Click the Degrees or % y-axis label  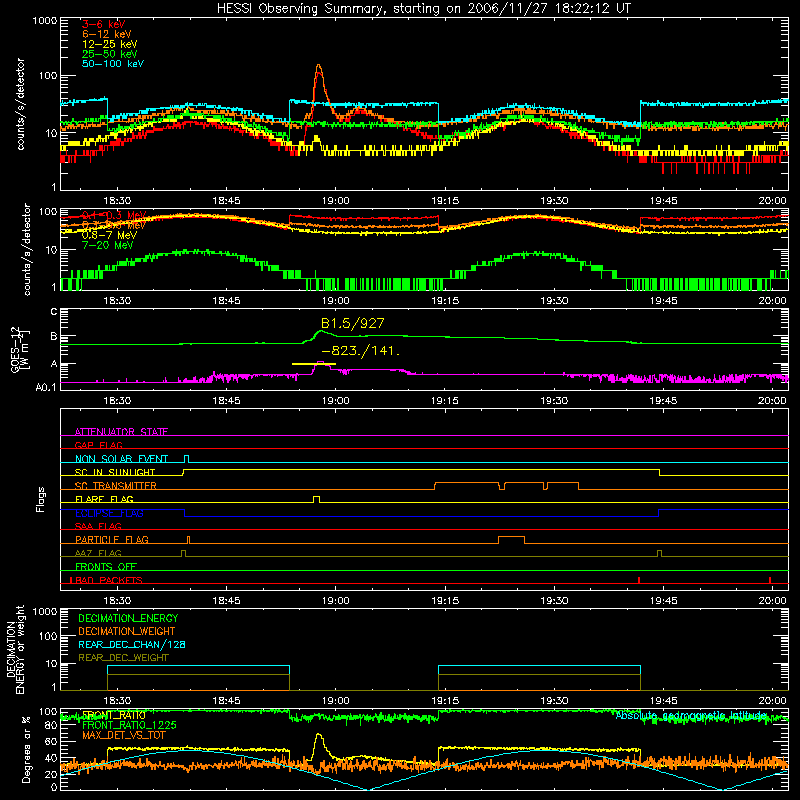26,750
